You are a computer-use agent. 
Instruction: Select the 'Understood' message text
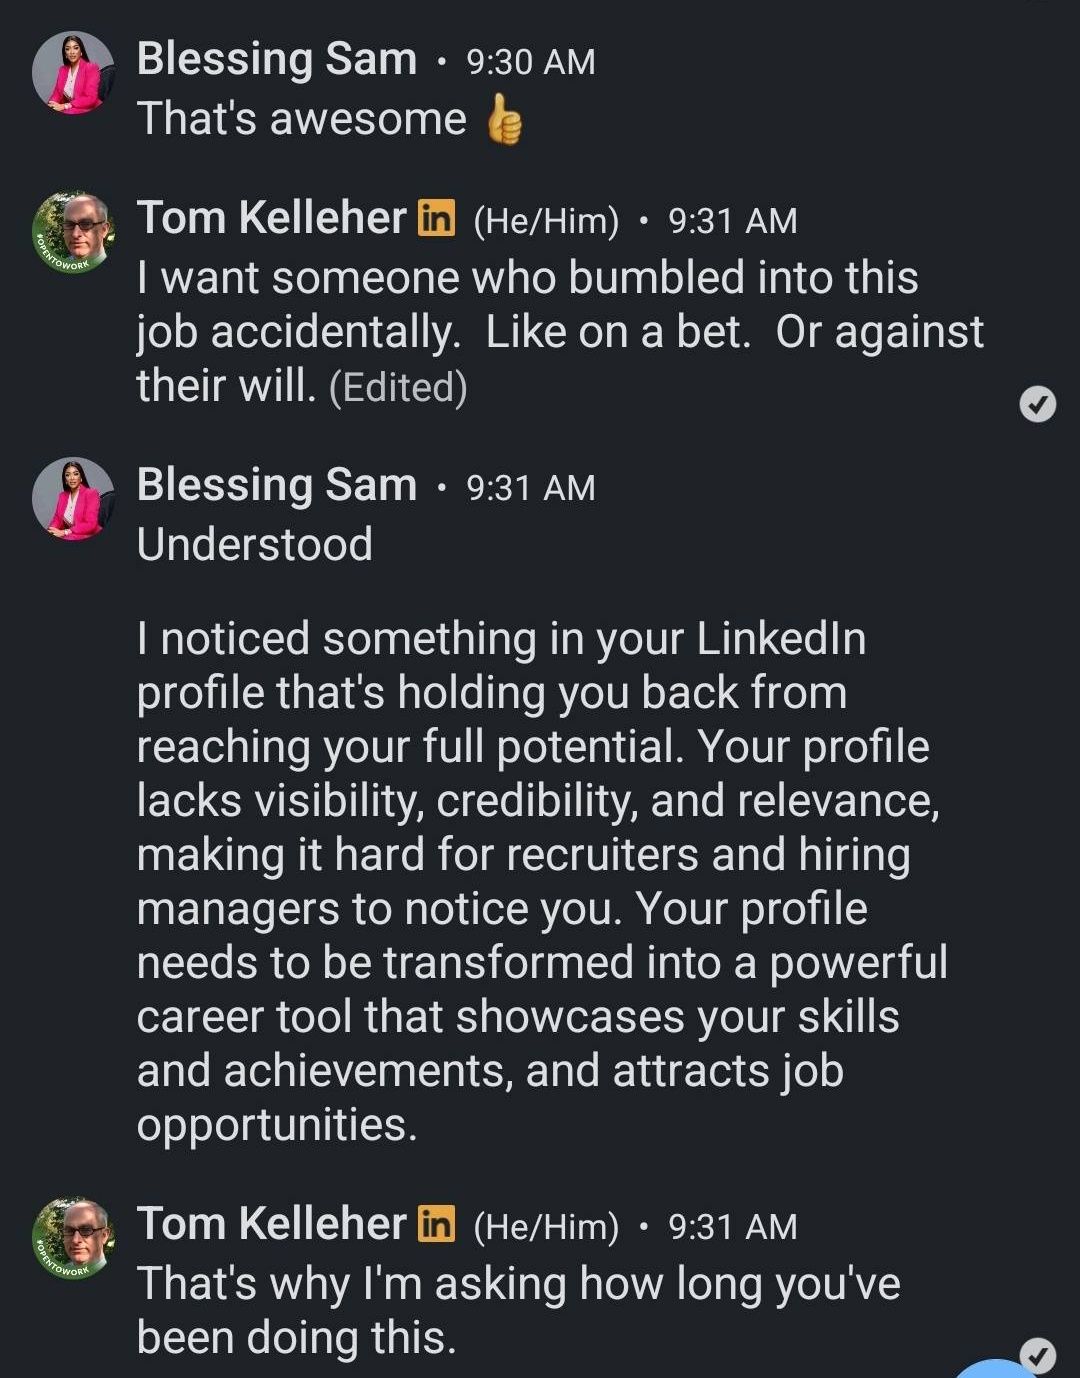(255, 545)
